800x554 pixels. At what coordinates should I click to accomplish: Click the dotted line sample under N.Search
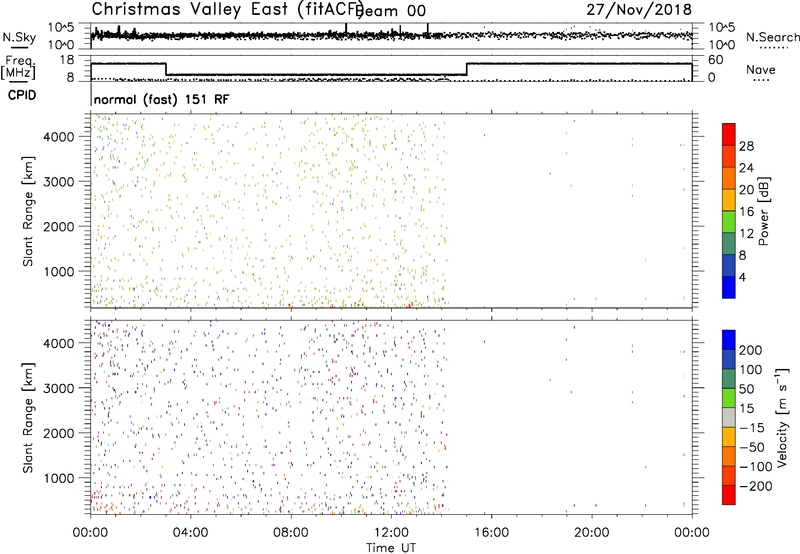click(x=773, y=48)
